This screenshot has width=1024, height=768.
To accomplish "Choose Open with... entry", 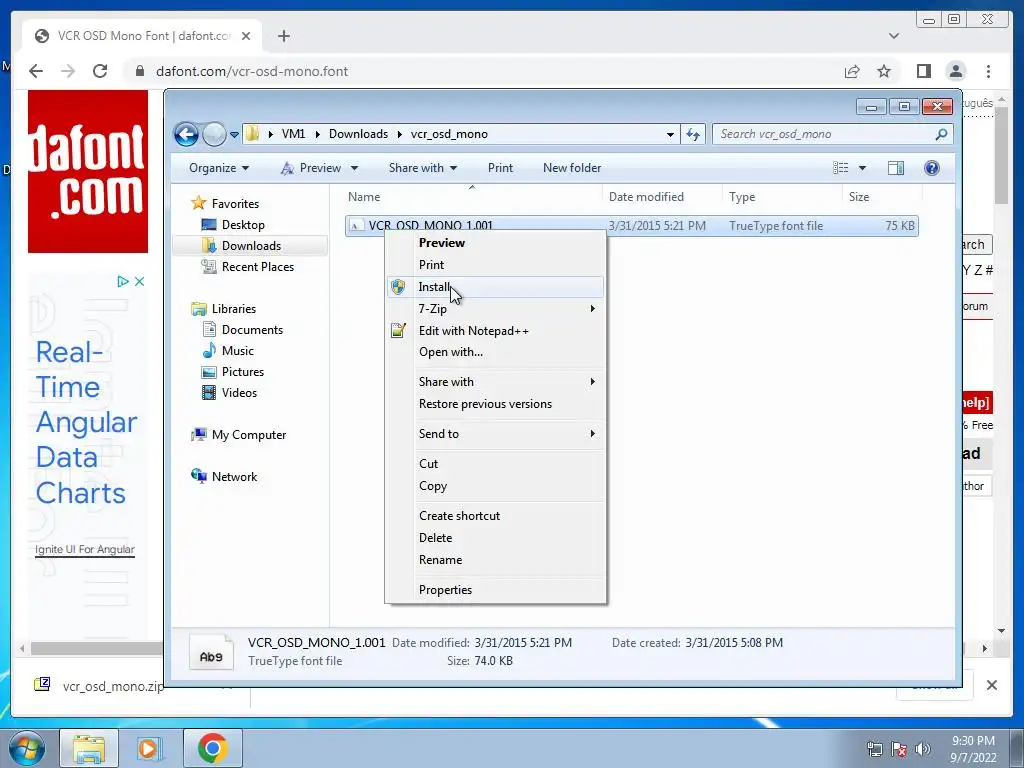I will (x=496, y=352).
